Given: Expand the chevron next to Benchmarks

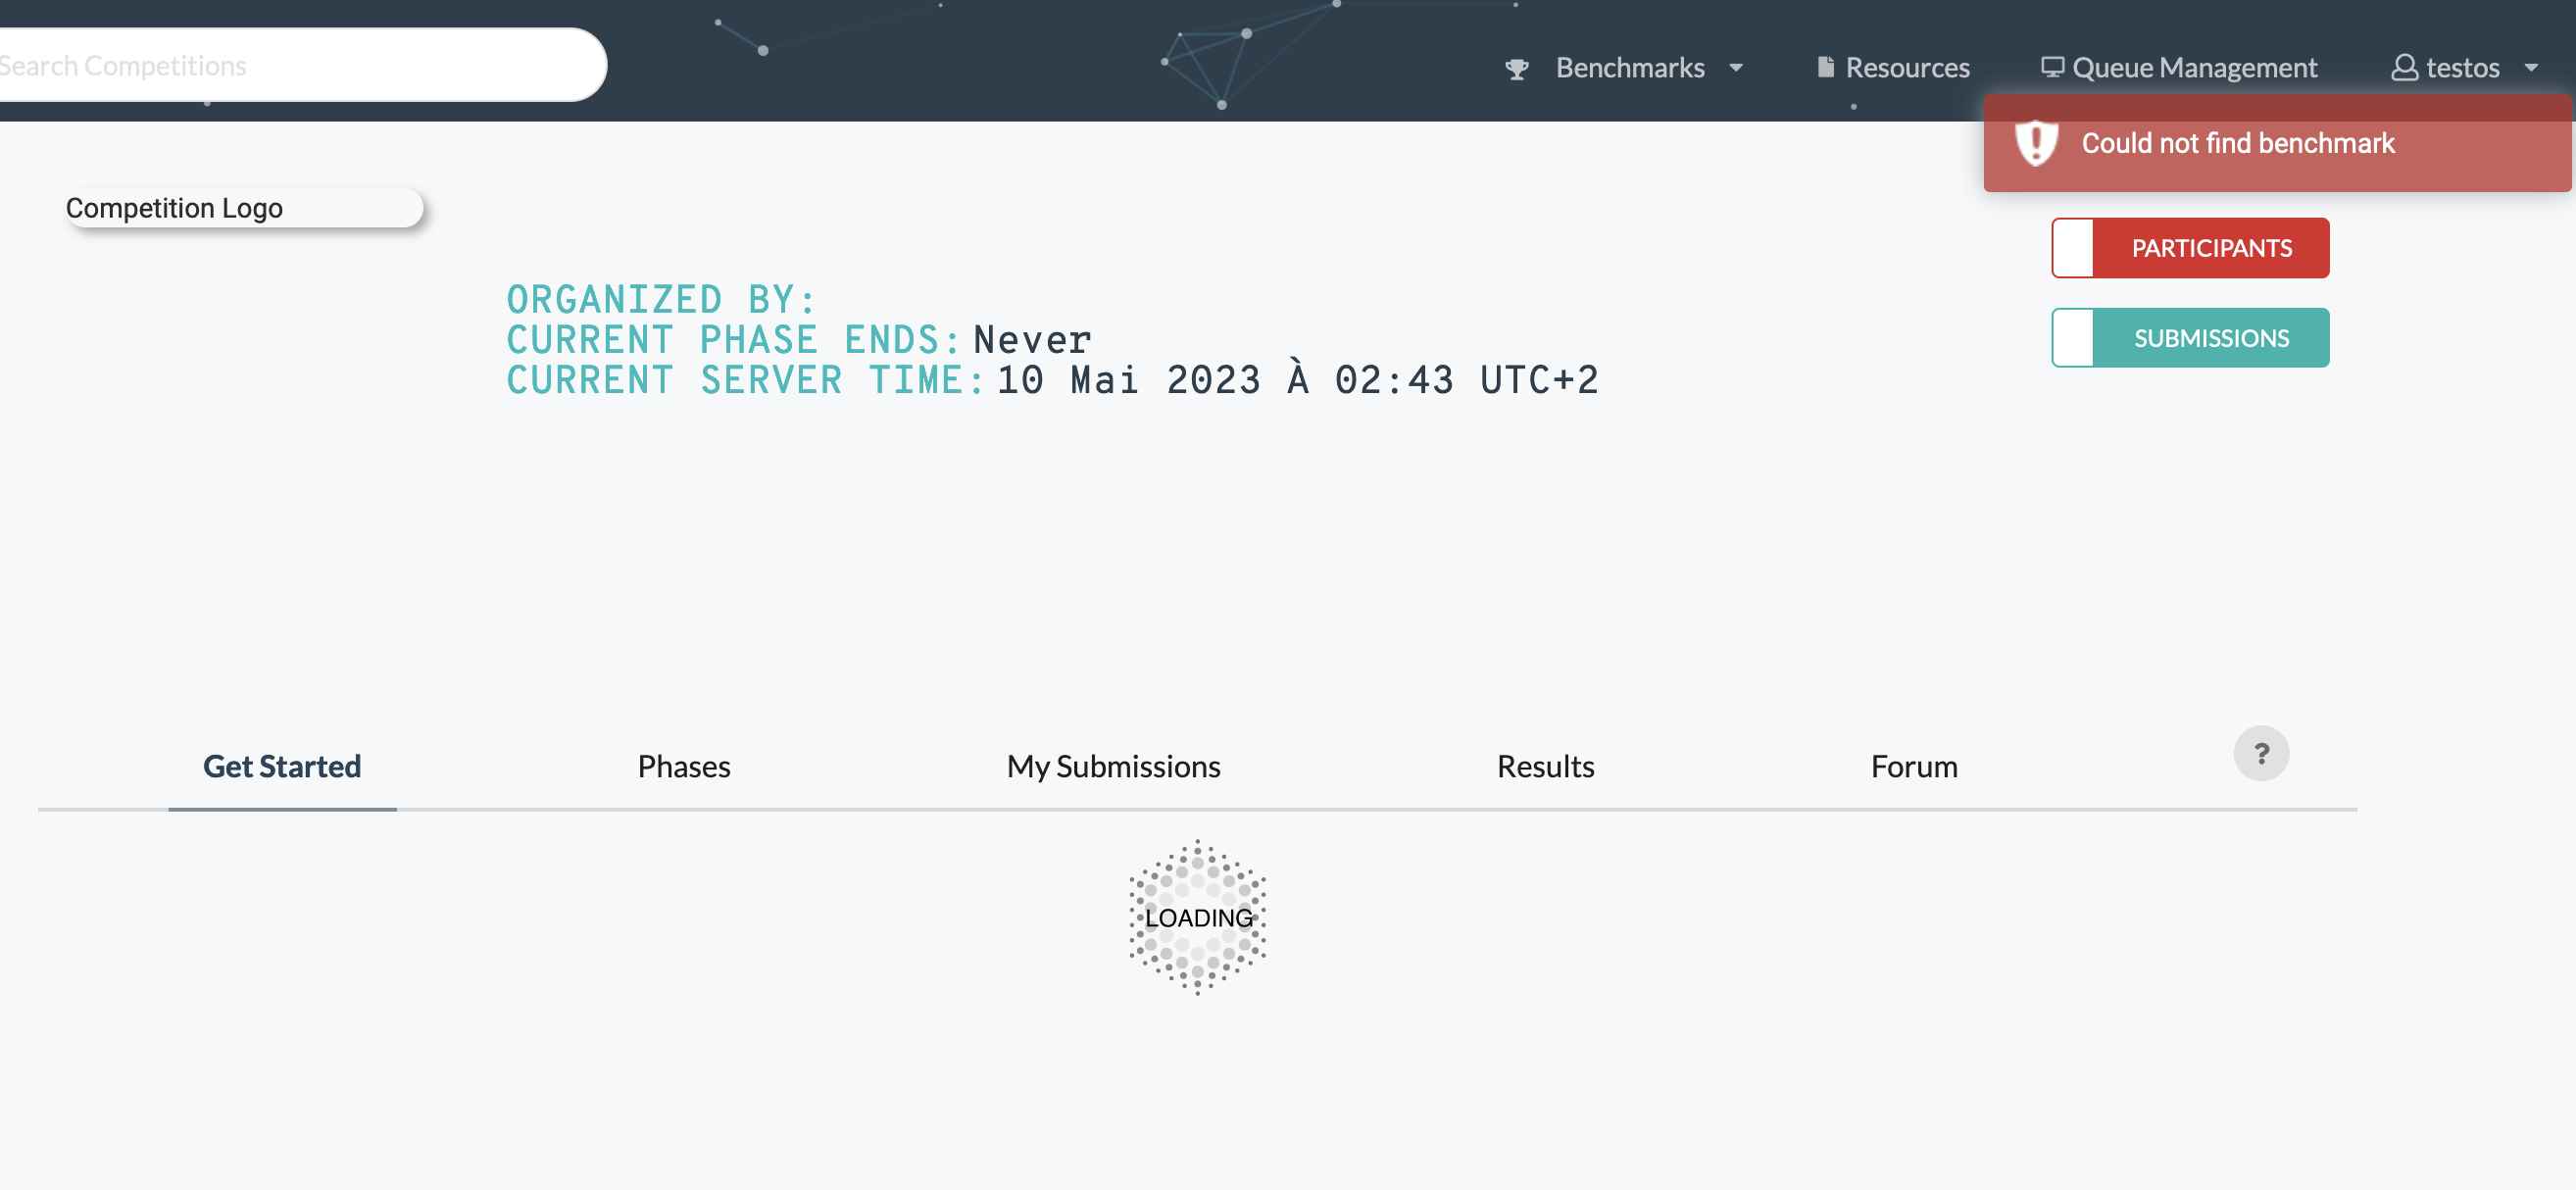Looking at the screenshot, I should (1735, 67).
